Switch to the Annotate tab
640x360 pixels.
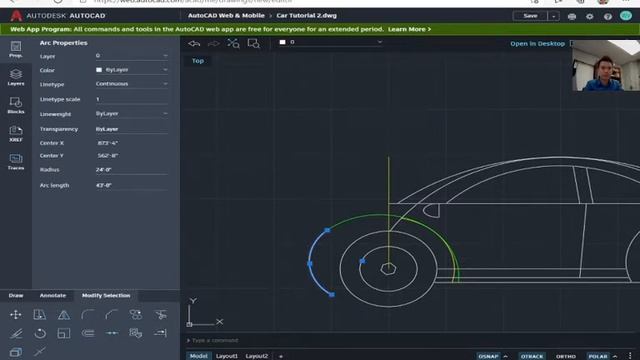click(x=53, y=296)
